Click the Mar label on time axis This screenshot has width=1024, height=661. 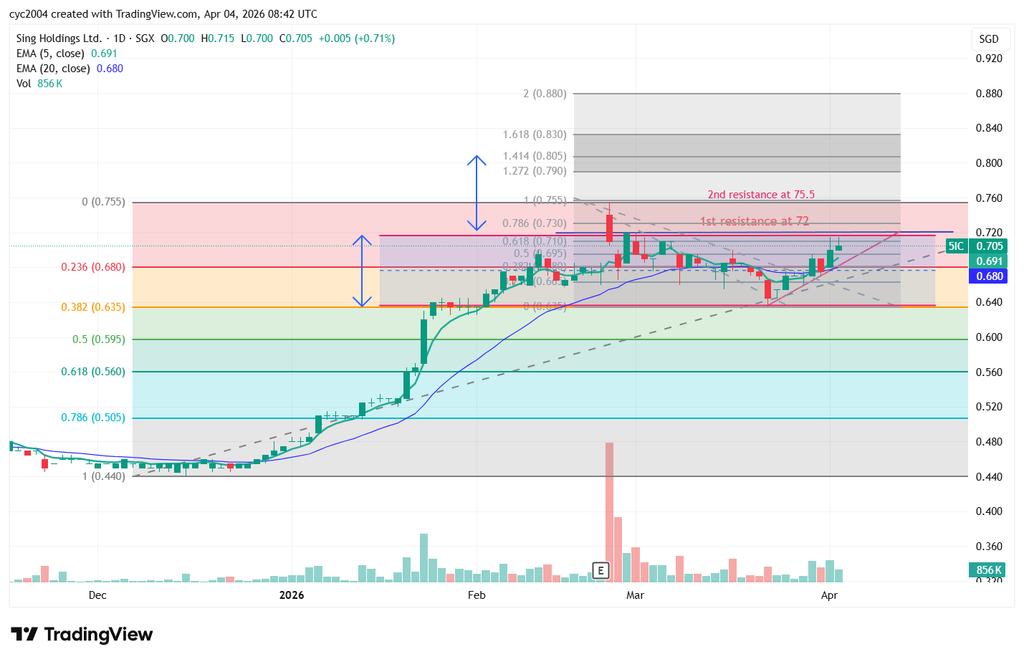[635, 595]
